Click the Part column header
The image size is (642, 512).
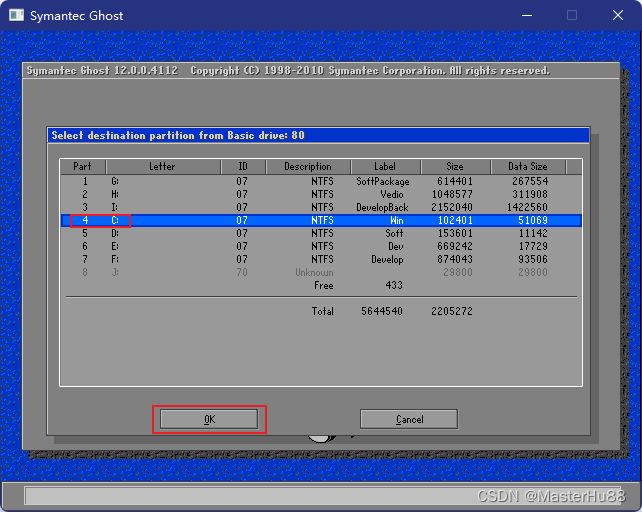pos(83,167)
